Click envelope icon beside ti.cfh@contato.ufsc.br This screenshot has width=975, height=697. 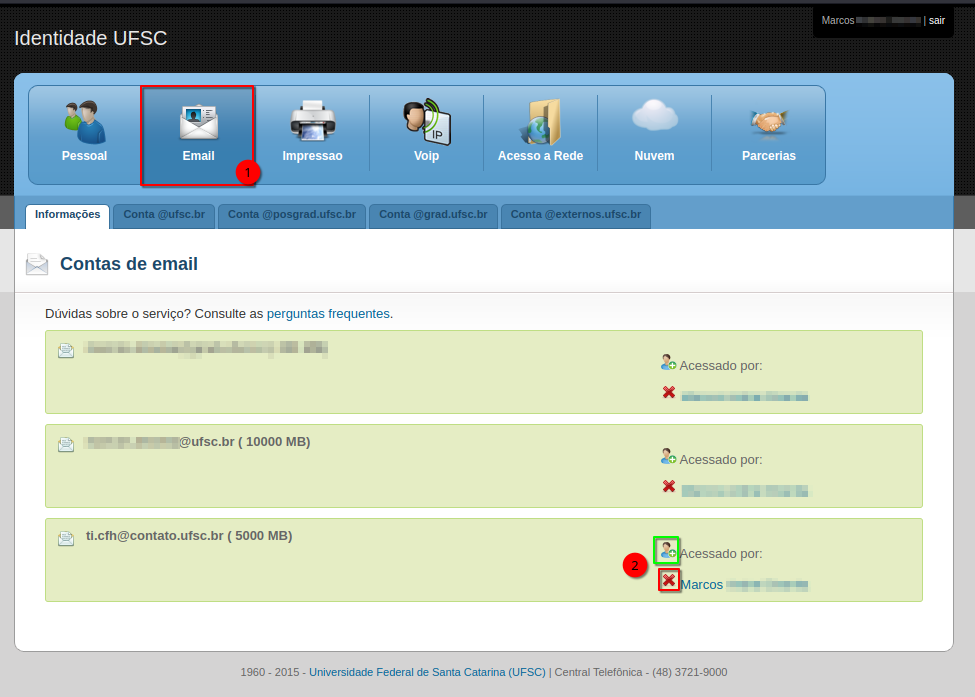tap(66, 538)
